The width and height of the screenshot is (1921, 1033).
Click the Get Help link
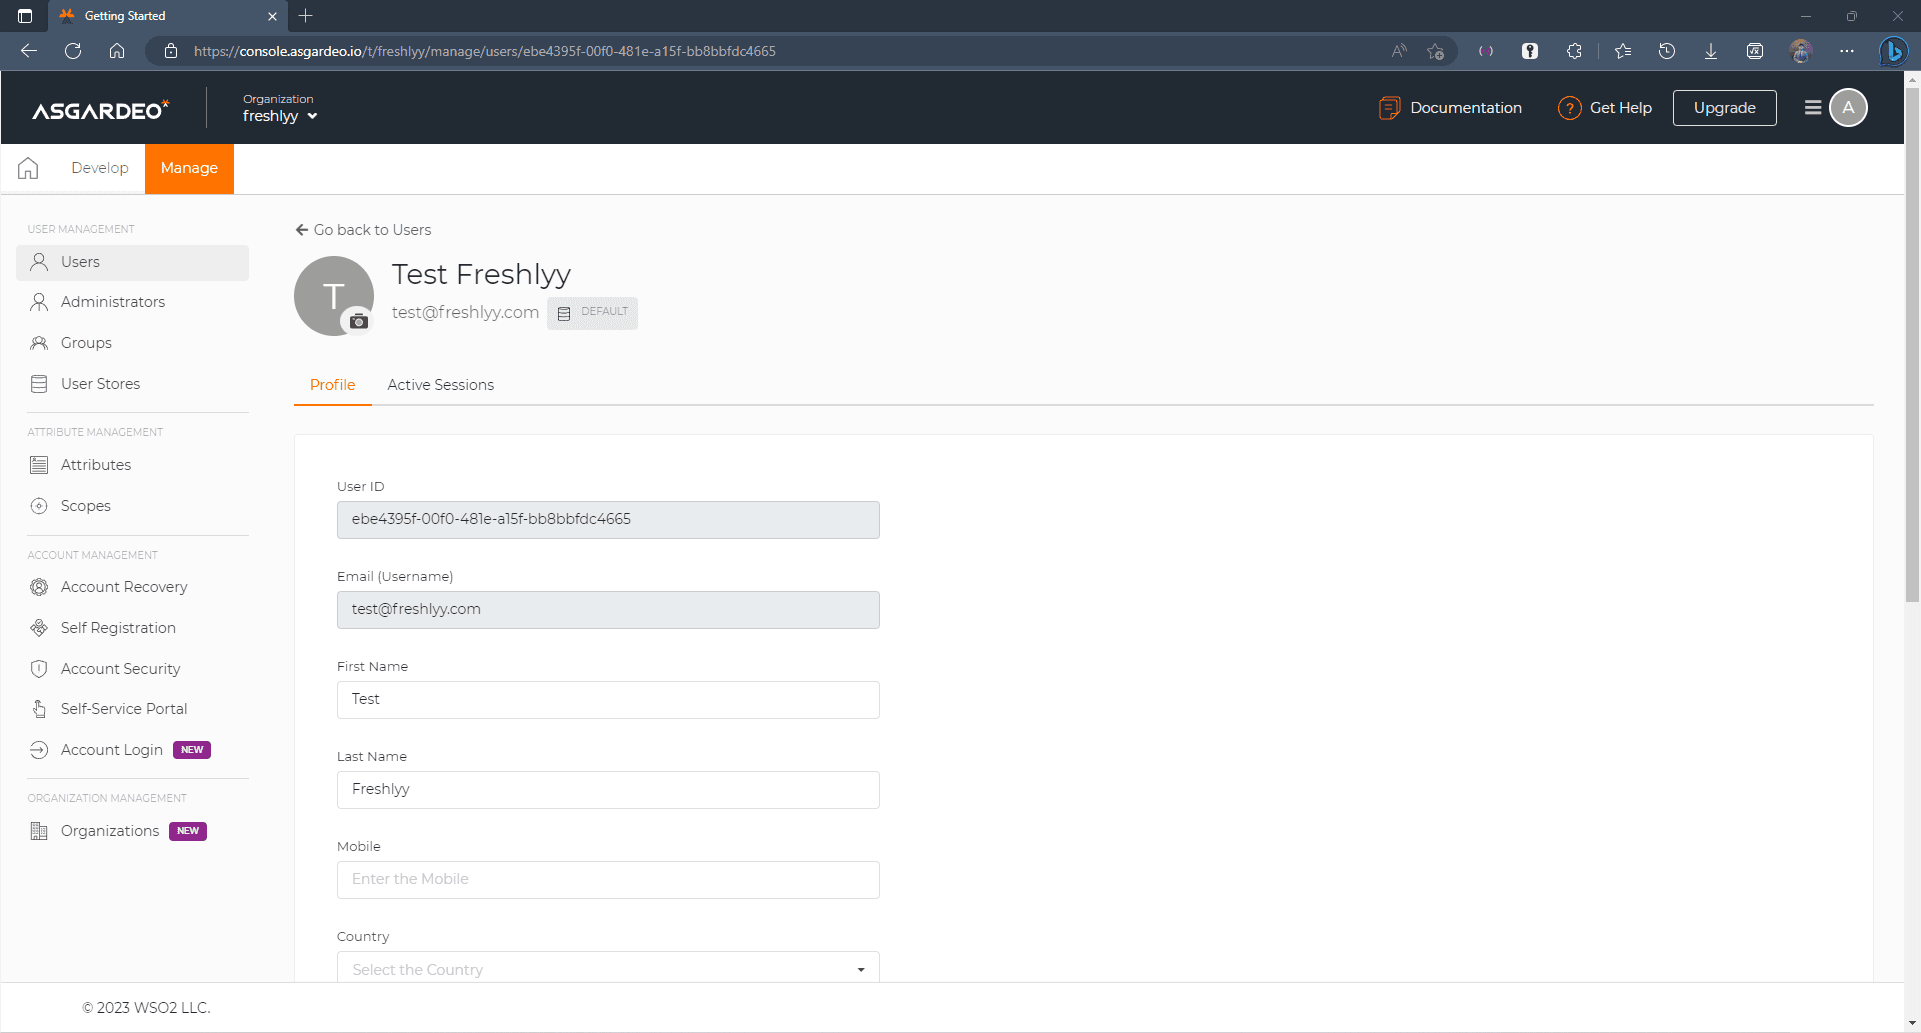[1621, 108]
